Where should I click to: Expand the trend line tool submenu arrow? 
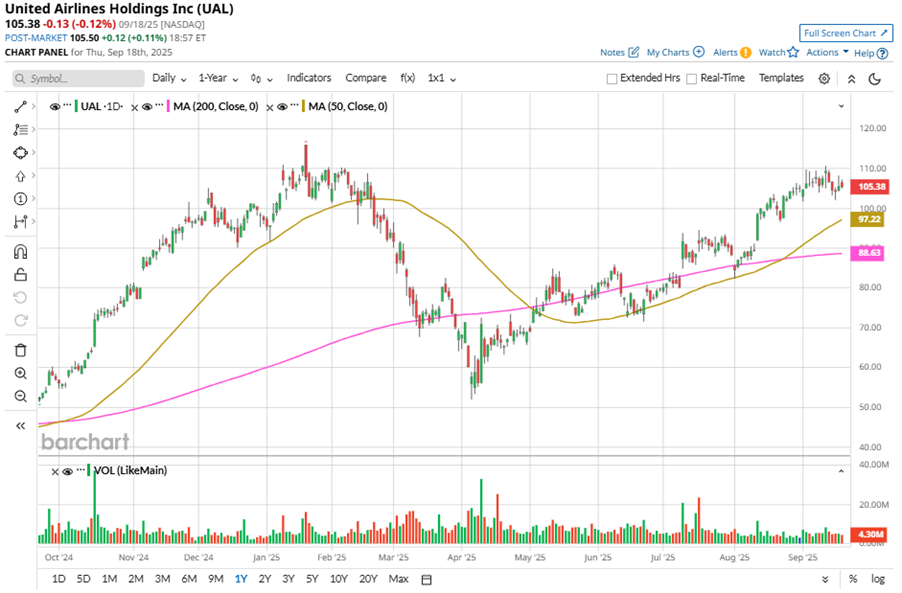(x=34, y=106)
